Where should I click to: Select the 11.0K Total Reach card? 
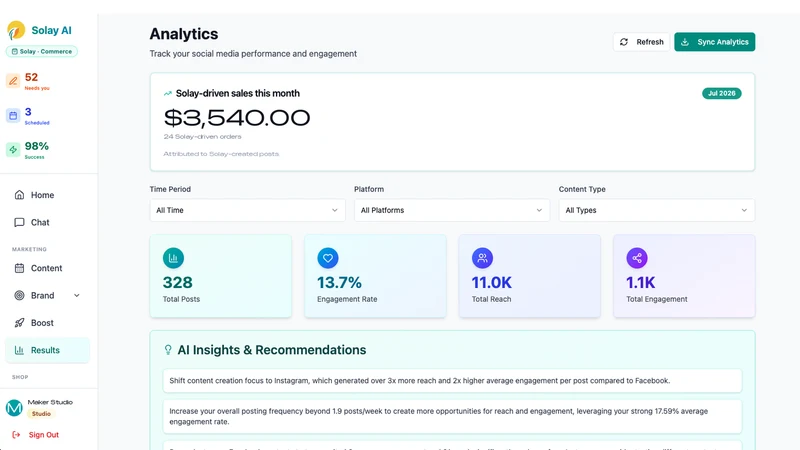530,276
